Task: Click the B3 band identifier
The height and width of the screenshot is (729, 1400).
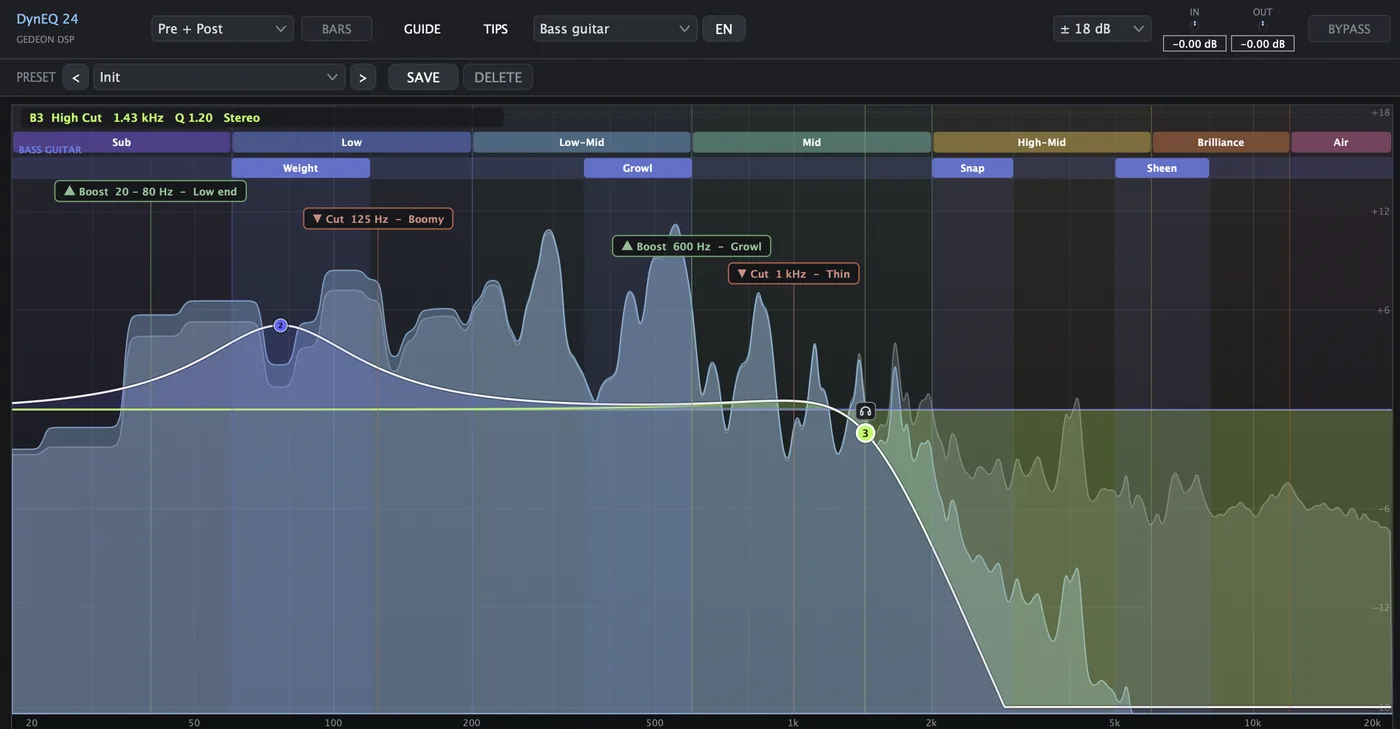Action: click(x=37, y=118)
